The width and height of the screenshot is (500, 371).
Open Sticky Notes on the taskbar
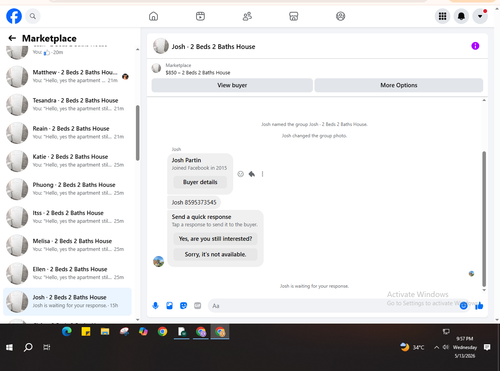86,331
